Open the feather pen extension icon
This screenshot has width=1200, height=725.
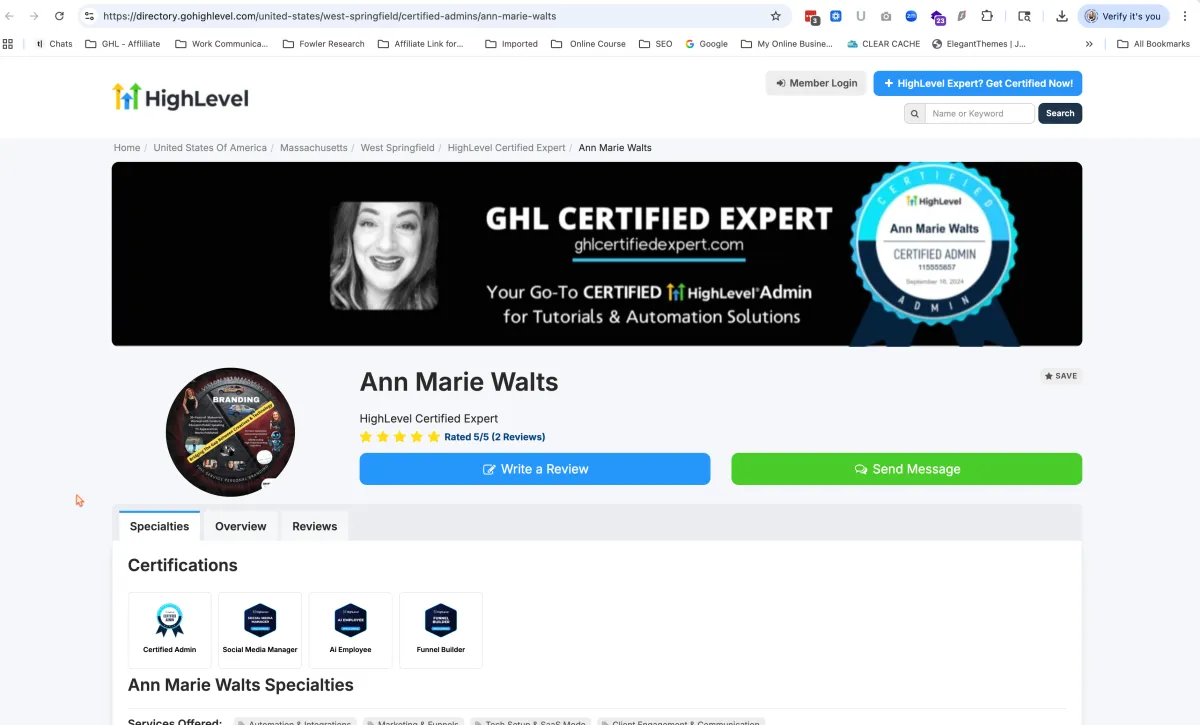click(x=962, y=16)
